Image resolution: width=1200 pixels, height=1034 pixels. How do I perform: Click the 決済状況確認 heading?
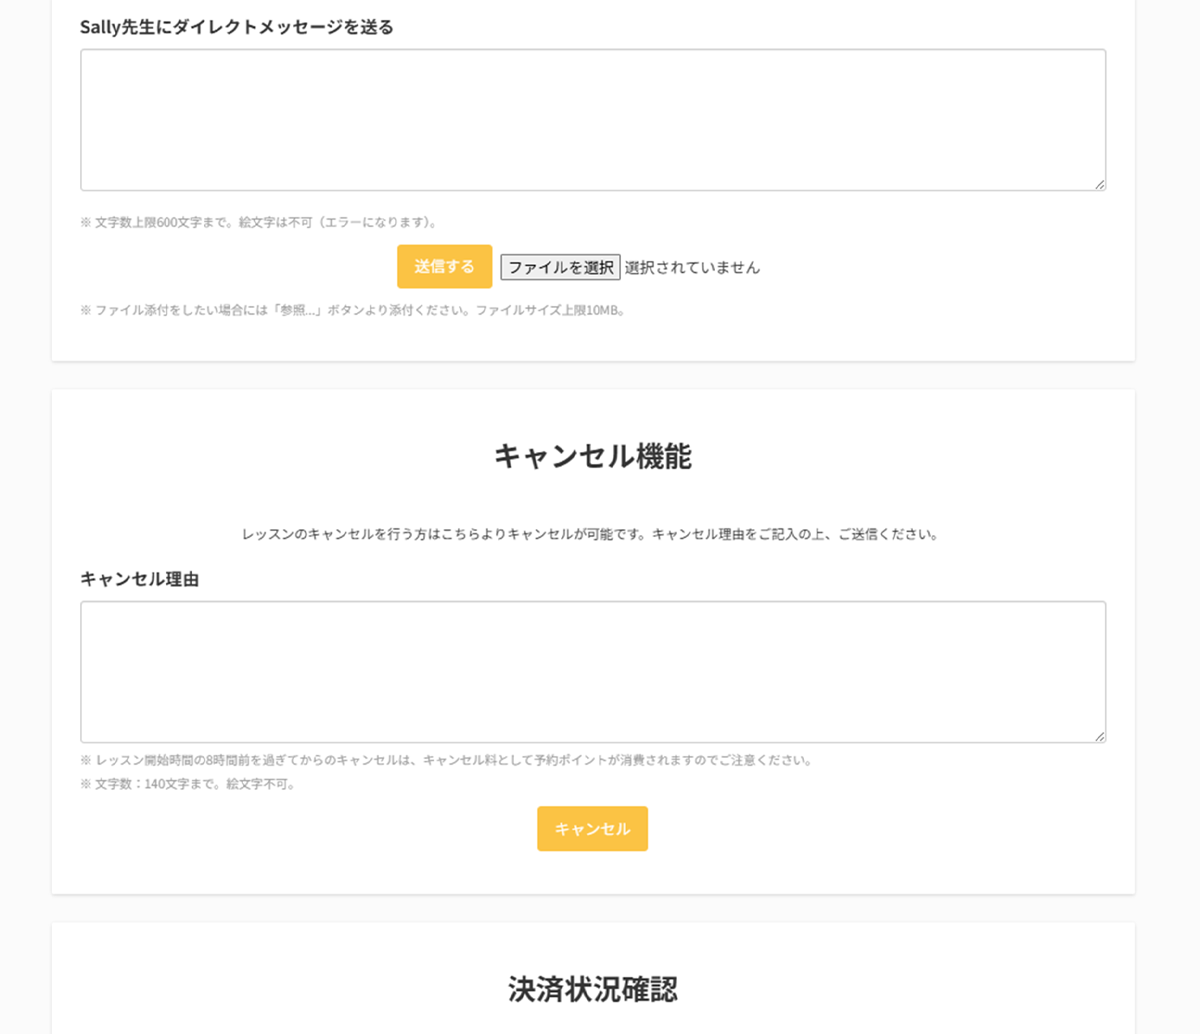(592, 989)
